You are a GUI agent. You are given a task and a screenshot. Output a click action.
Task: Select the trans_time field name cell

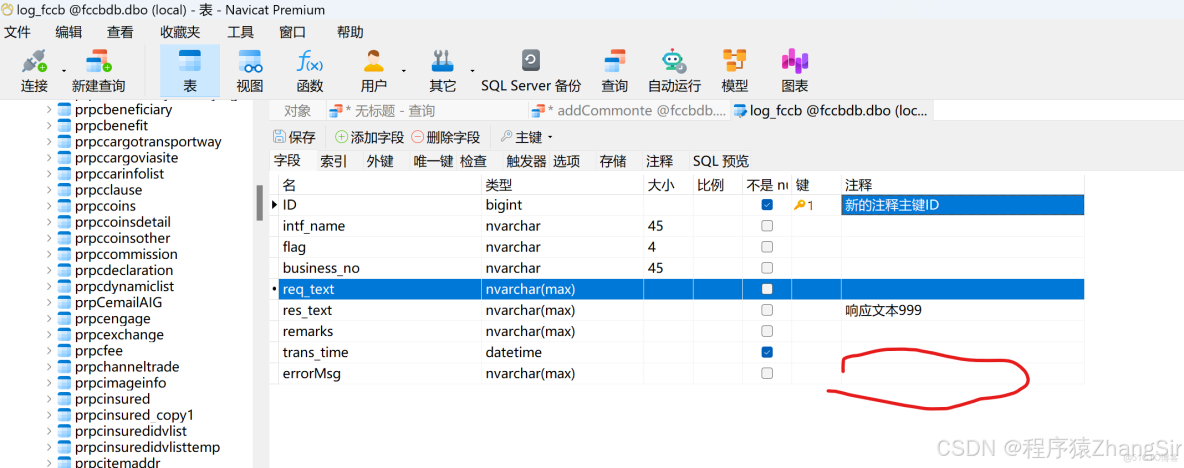(380, 353)
